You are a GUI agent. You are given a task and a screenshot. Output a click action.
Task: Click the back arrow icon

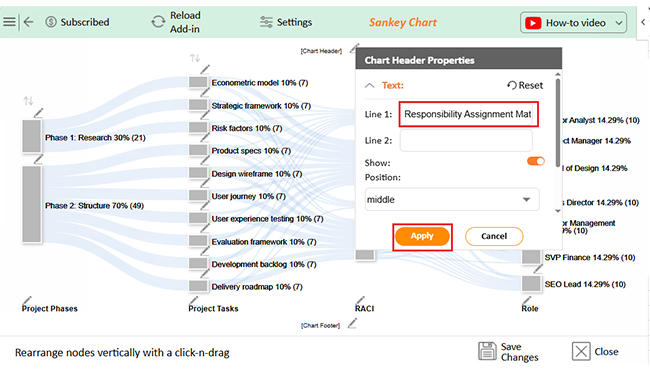28,22
